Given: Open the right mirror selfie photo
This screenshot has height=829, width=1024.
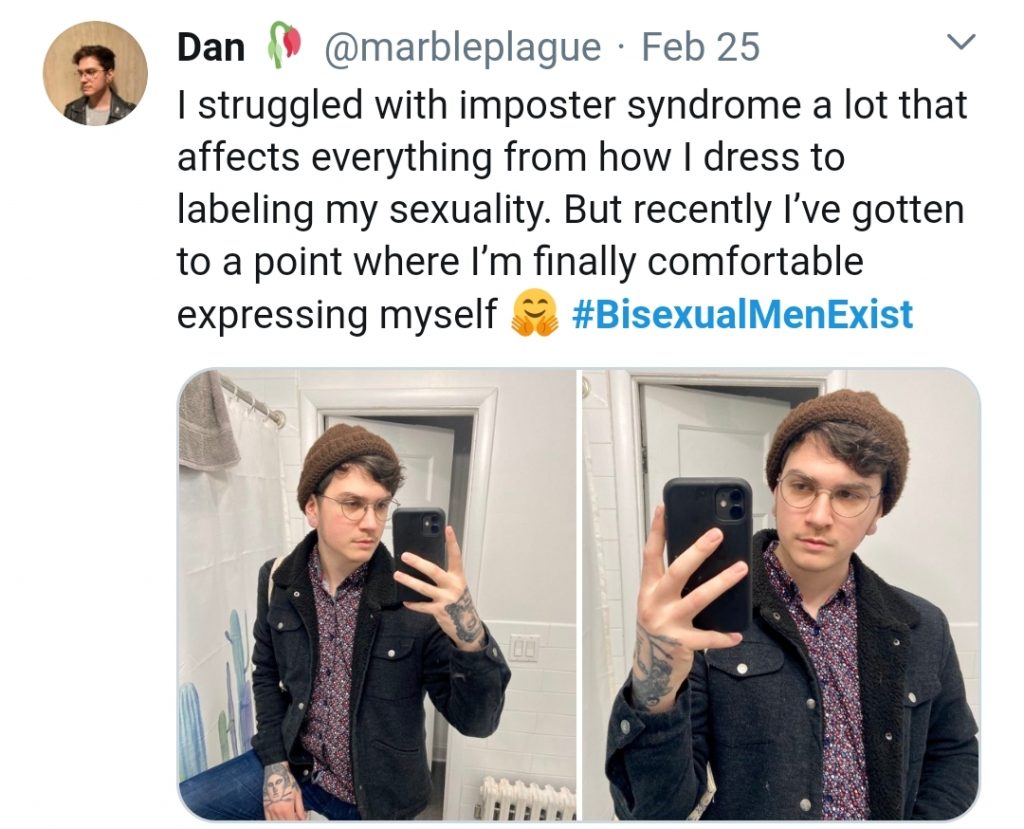Looking at the screenshot, I should (x=781, y=595).
